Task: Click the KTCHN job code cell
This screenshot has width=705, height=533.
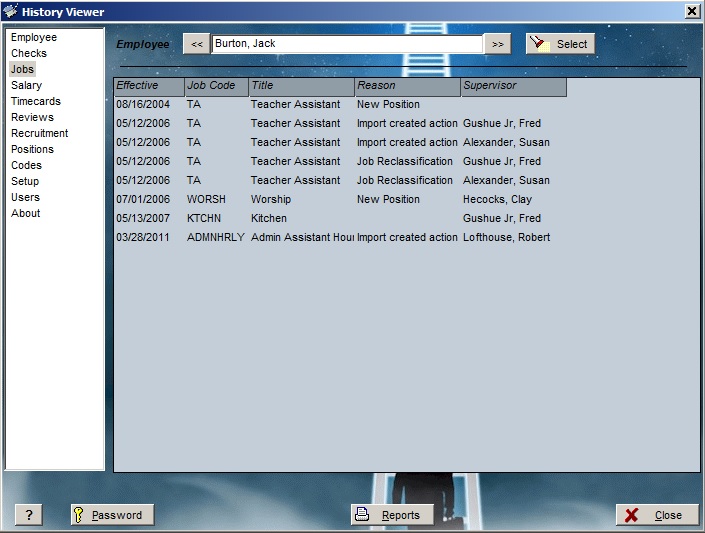Action: (x=204, y=218)
